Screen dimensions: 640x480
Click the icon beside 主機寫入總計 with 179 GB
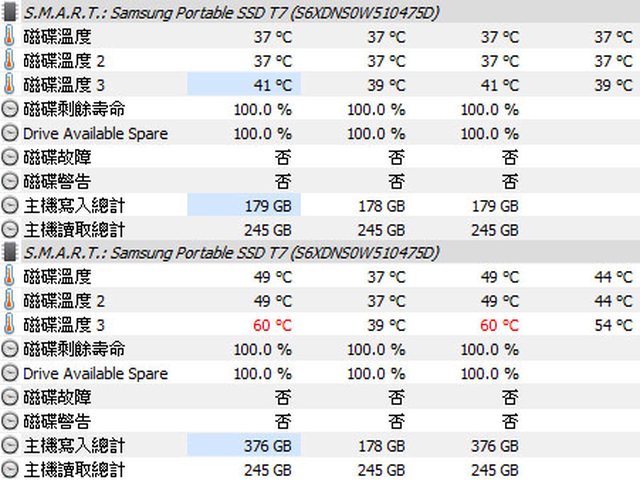(10, 205)
